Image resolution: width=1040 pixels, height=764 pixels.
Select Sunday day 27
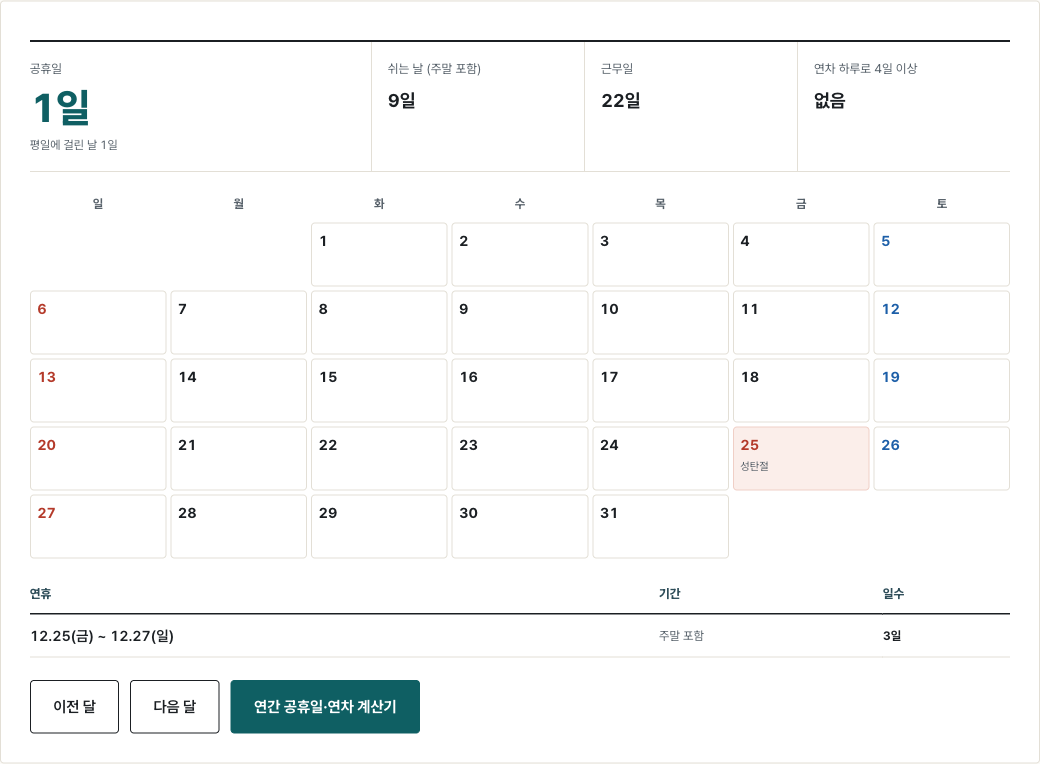[x=98, y=527]
